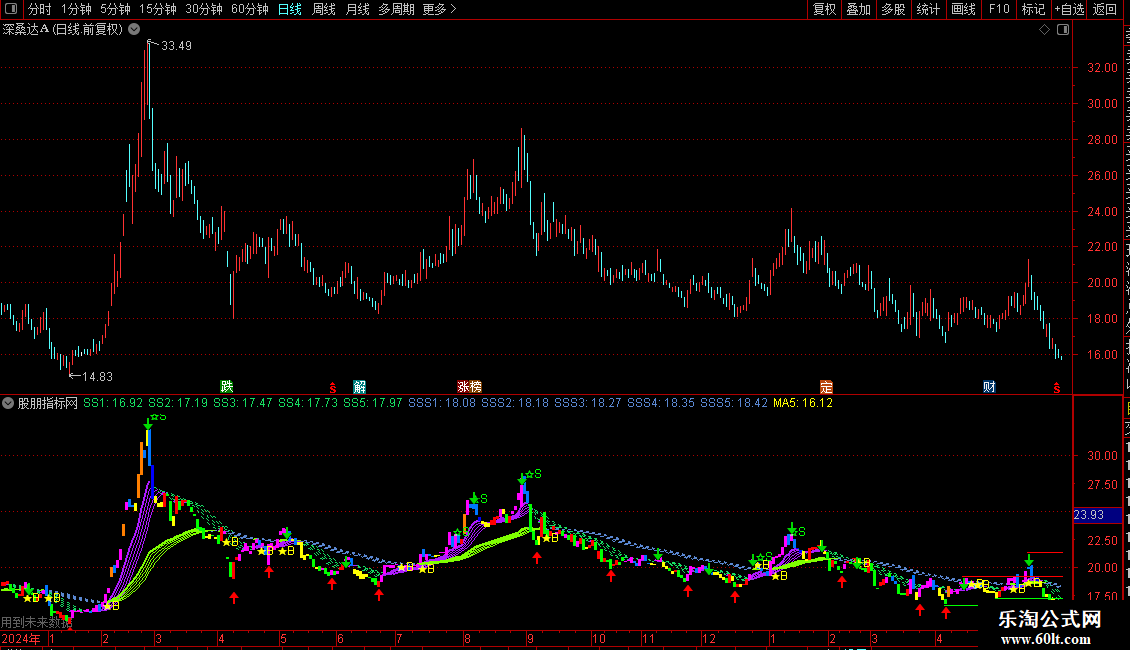The image size is (1130, 650).
Task: Switch to 月线 monthly chart
Action: point(357,9)
